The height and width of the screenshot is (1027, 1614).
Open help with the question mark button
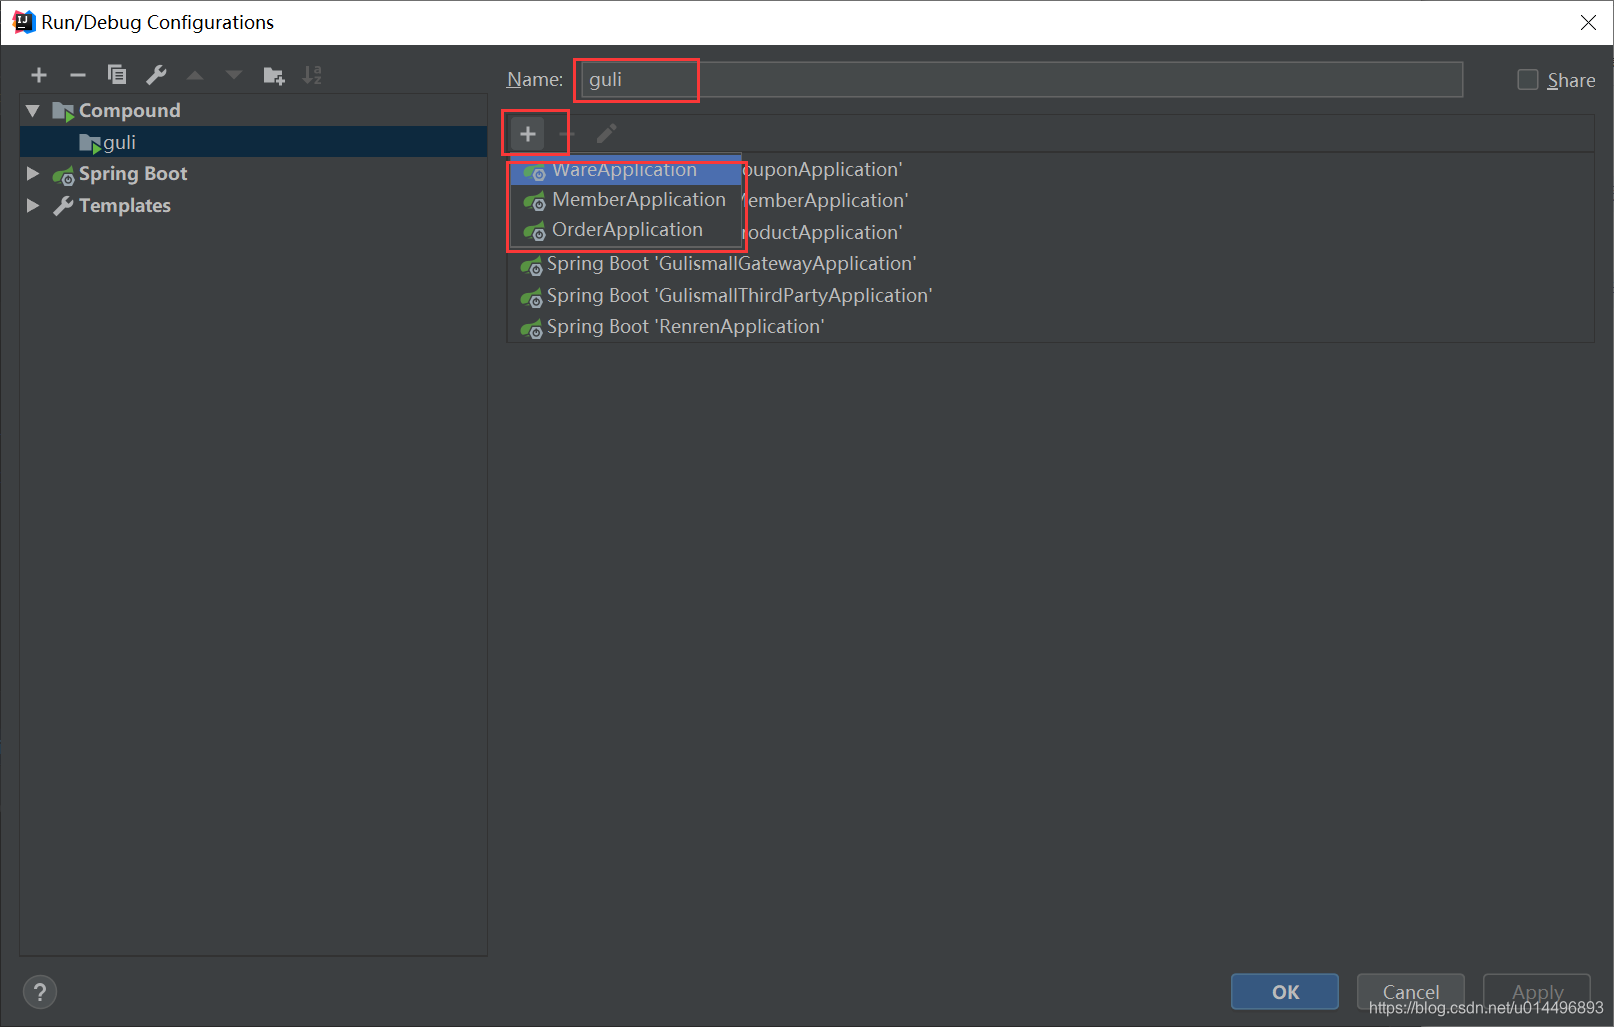[x=40, y=992]
